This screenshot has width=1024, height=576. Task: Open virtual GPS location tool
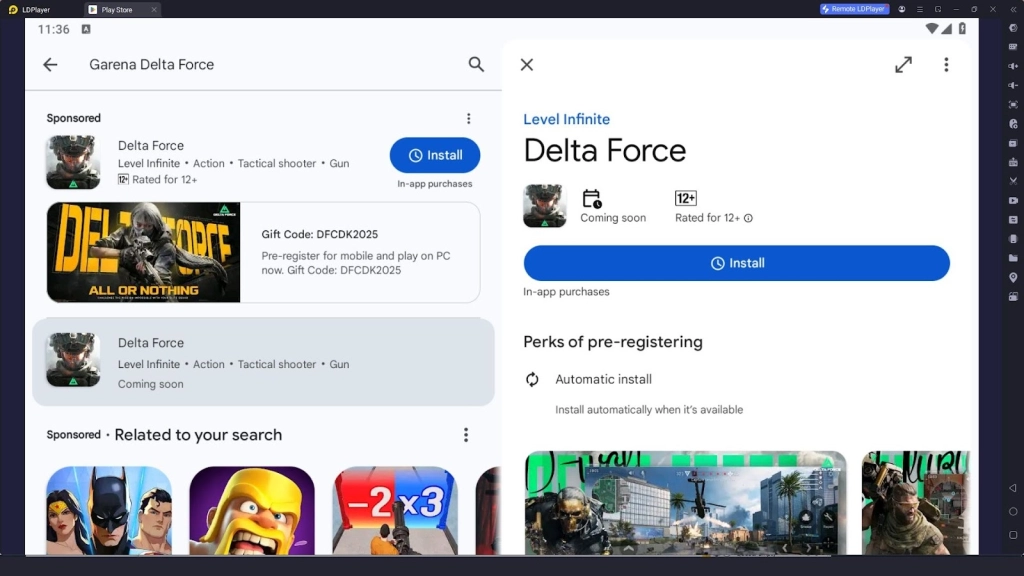pyautogui.click(x=1013, y=278)
